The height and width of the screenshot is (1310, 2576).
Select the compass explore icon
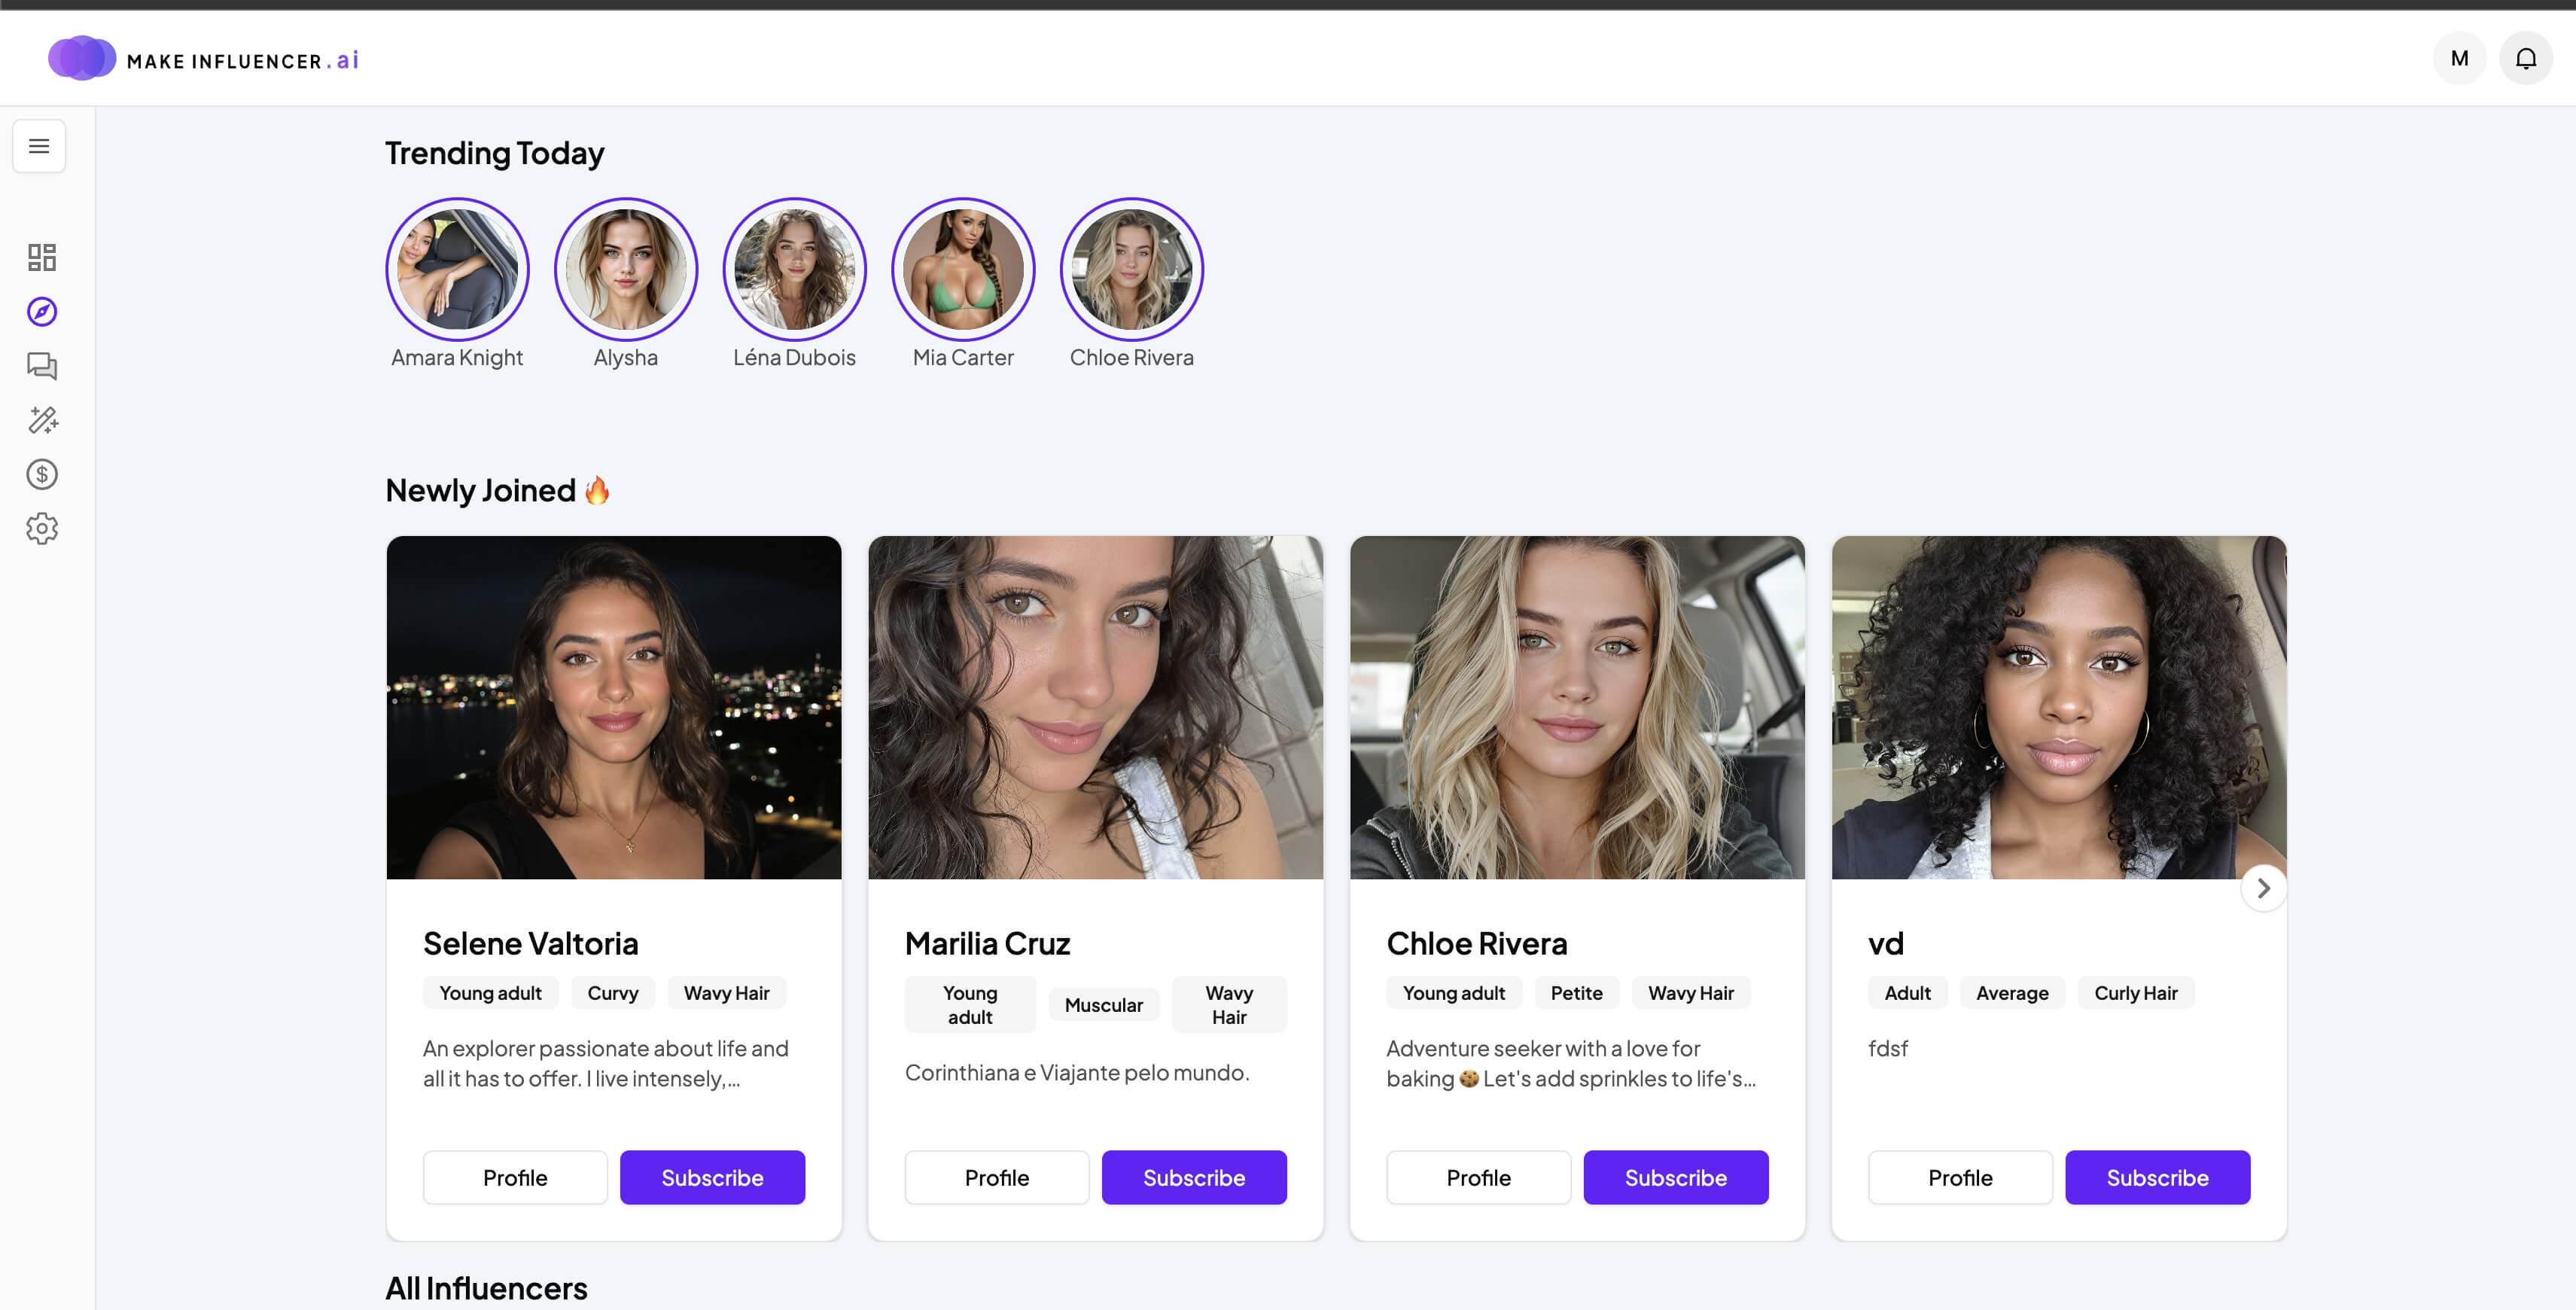coord(42,312)
